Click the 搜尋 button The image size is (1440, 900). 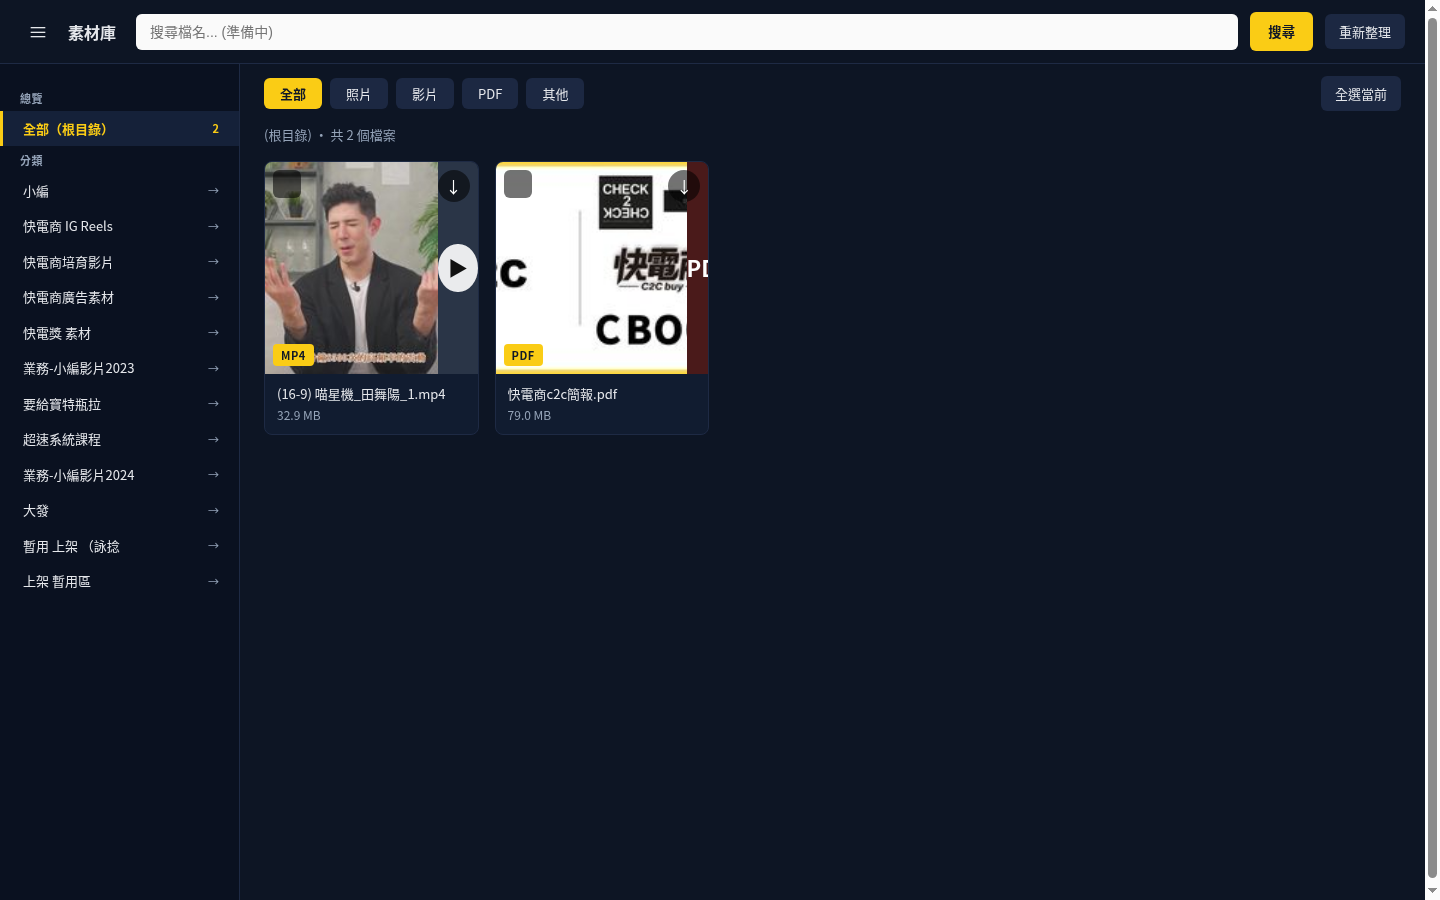tap(1281, 32)
